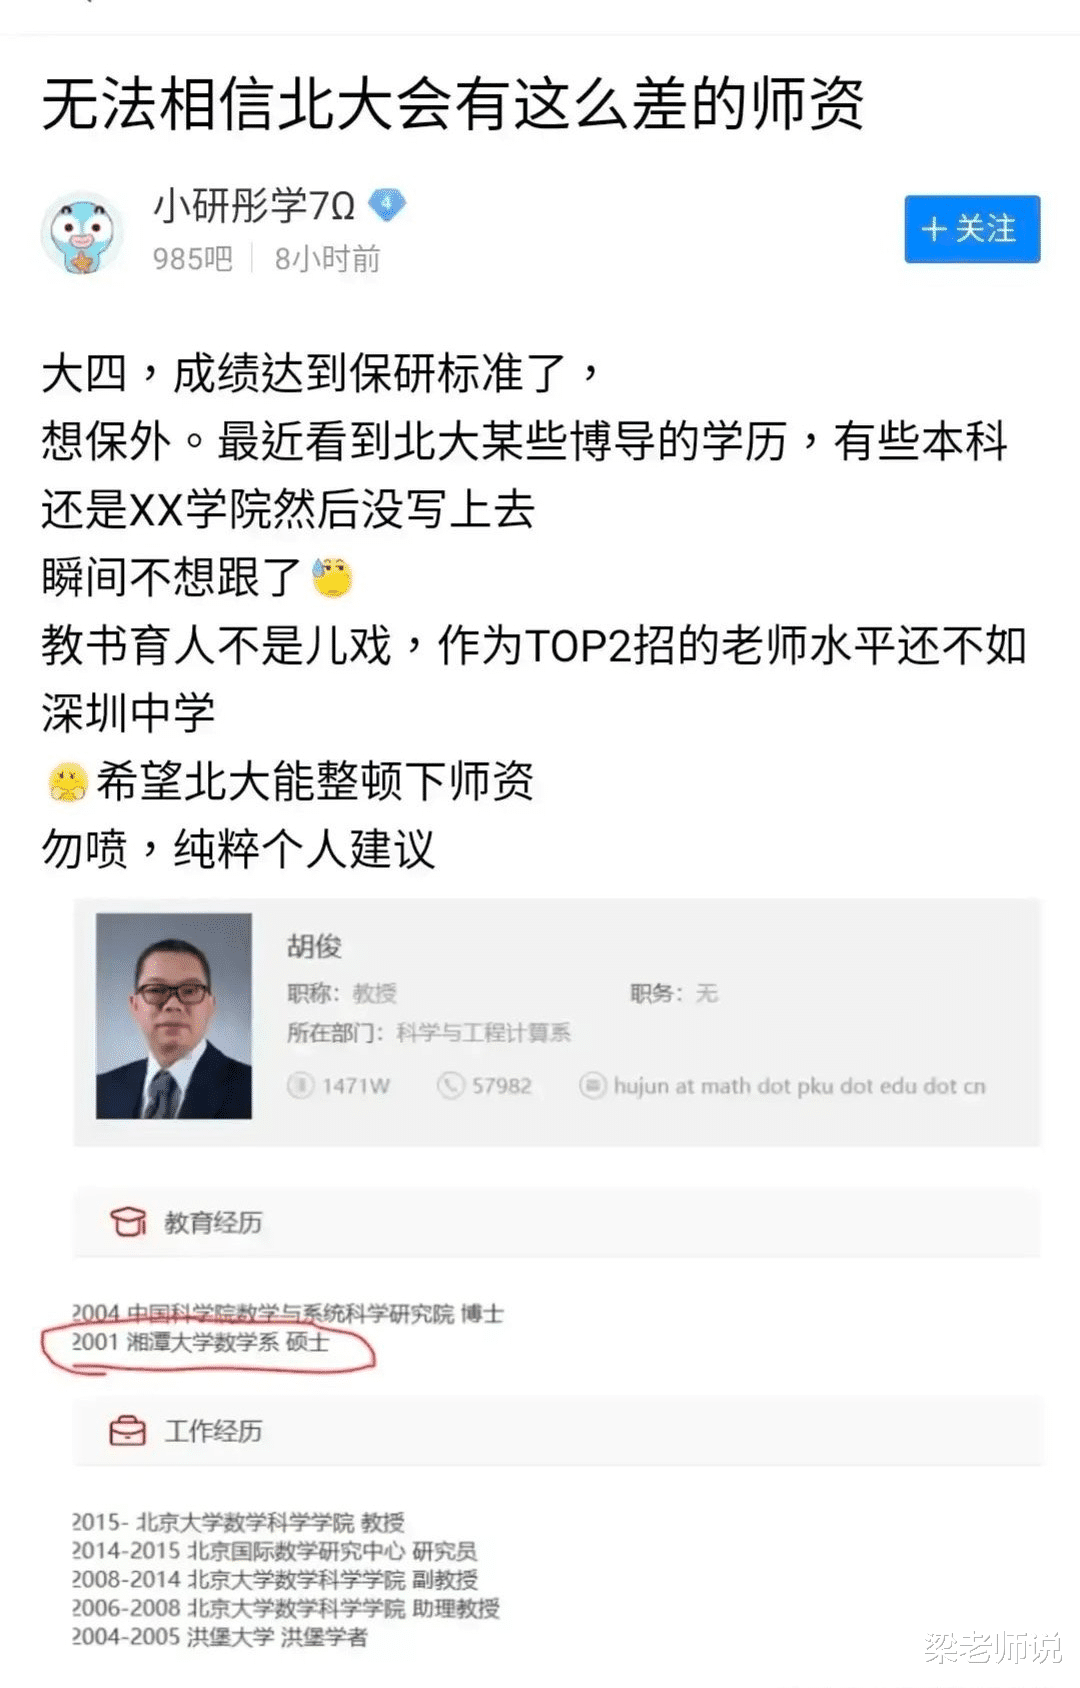Image resolution: width=1080 pixels, height=1688 pixels.
Task: Tap the name 胡俊 in the profile card
Action: point(314,946)
